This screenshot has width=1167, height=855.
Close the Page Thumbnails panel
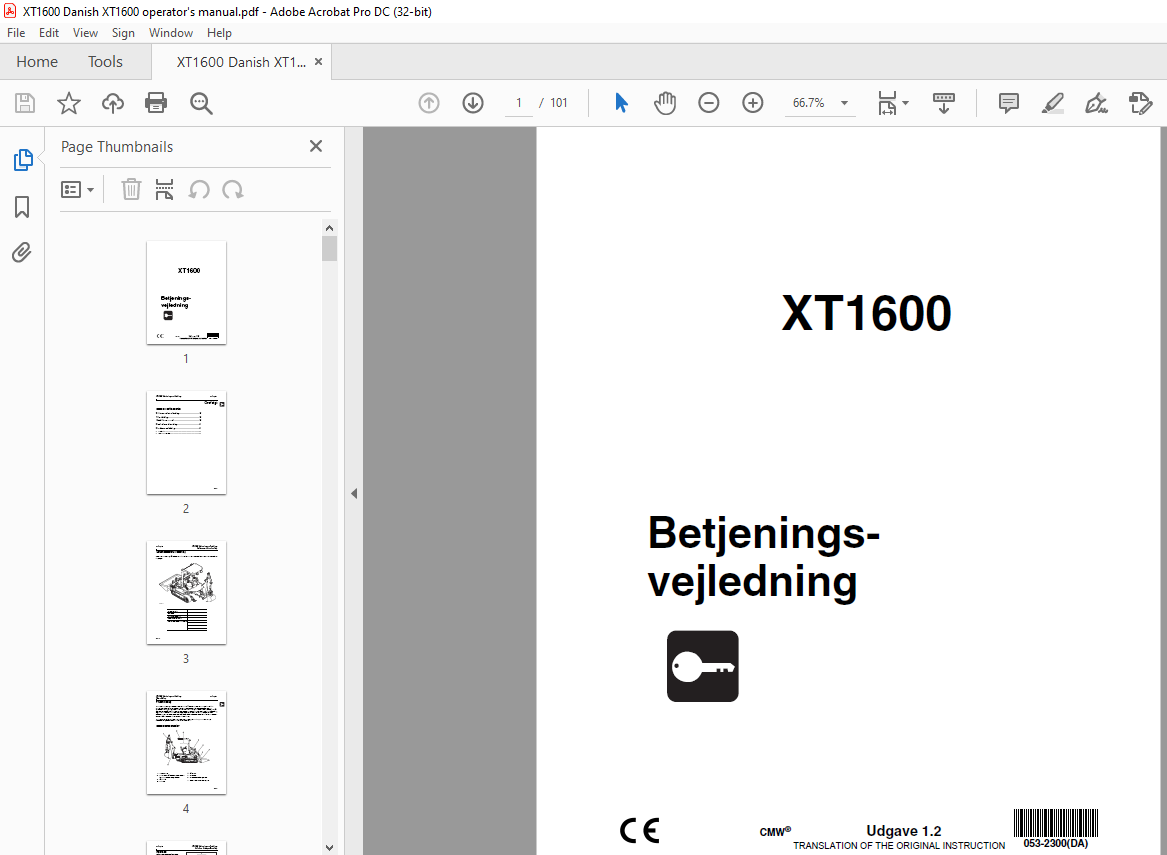click(316, 146)
